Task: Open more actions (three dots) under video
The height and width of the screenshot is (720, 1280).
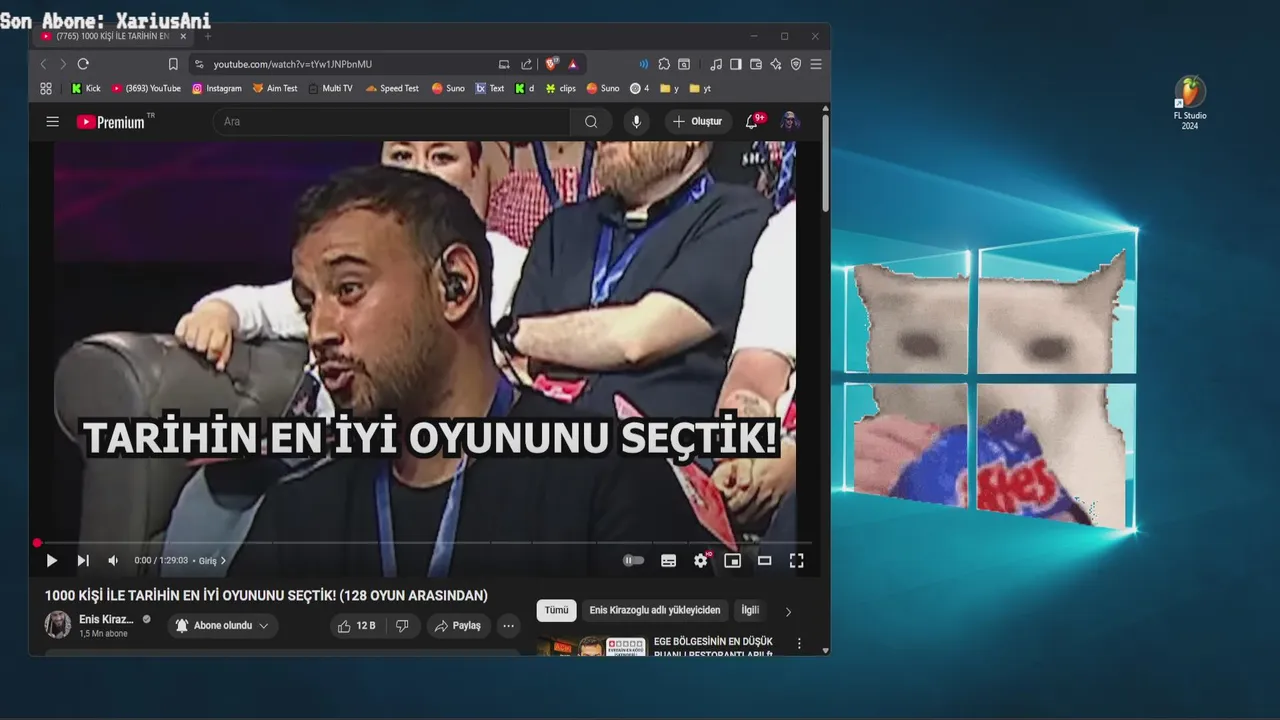Action: (x=508, y=626)
